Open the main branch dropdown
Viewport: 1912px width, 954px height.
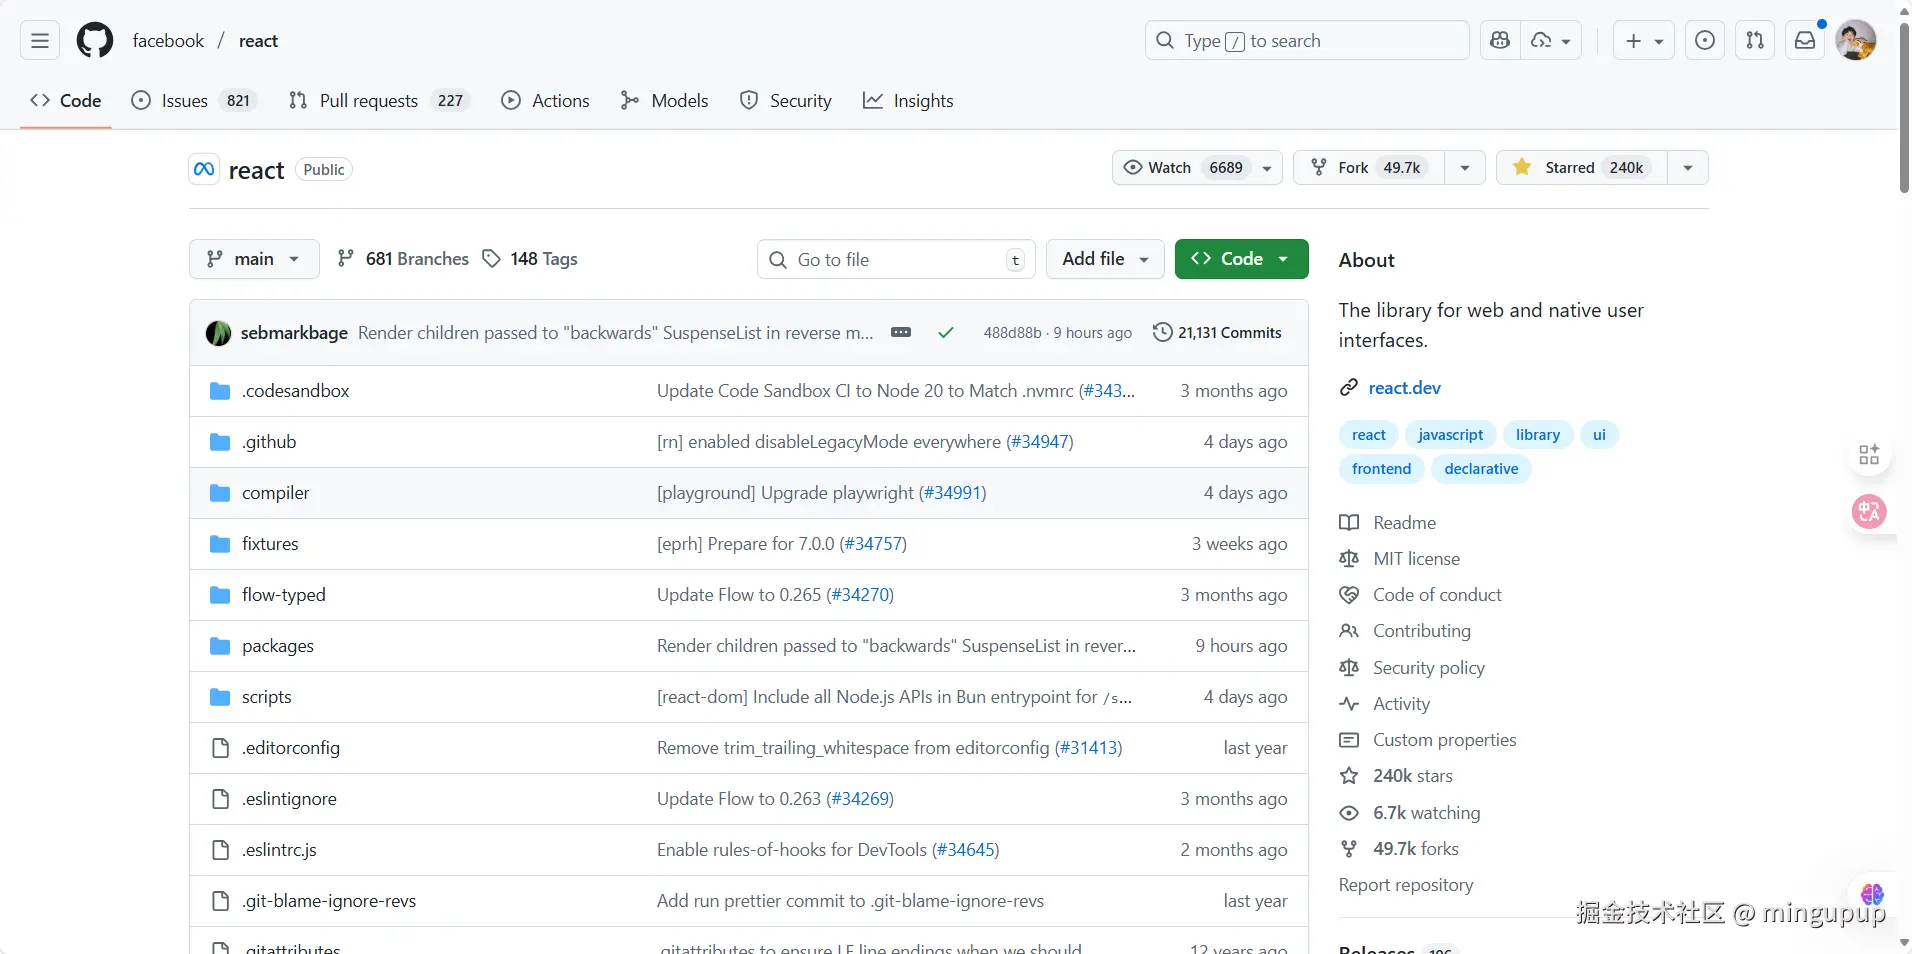[x=254, y=259]
